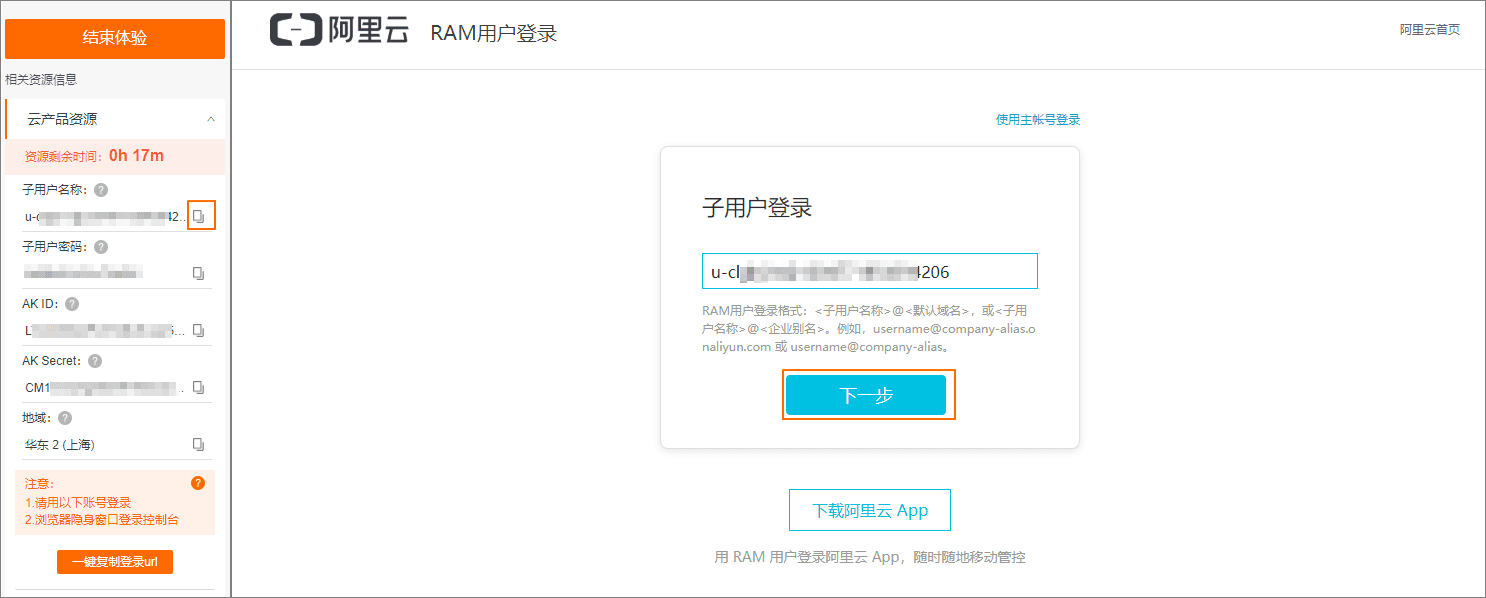Show help for 子用户名称
The image size is (1486, 598).
(101, 190)
